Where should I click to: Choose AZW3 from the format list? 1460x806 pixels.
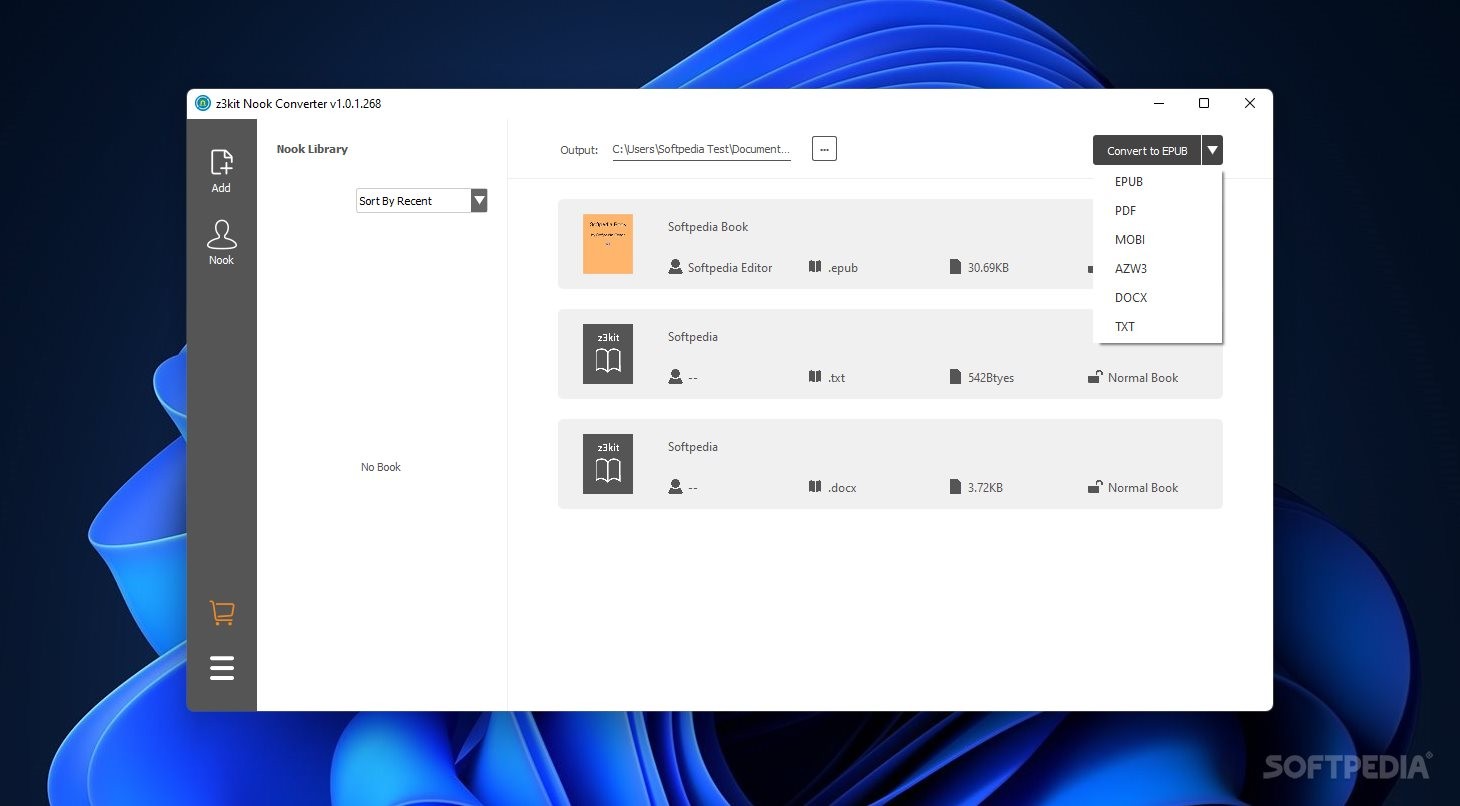pyautogui.click(x=1131, y=269)
